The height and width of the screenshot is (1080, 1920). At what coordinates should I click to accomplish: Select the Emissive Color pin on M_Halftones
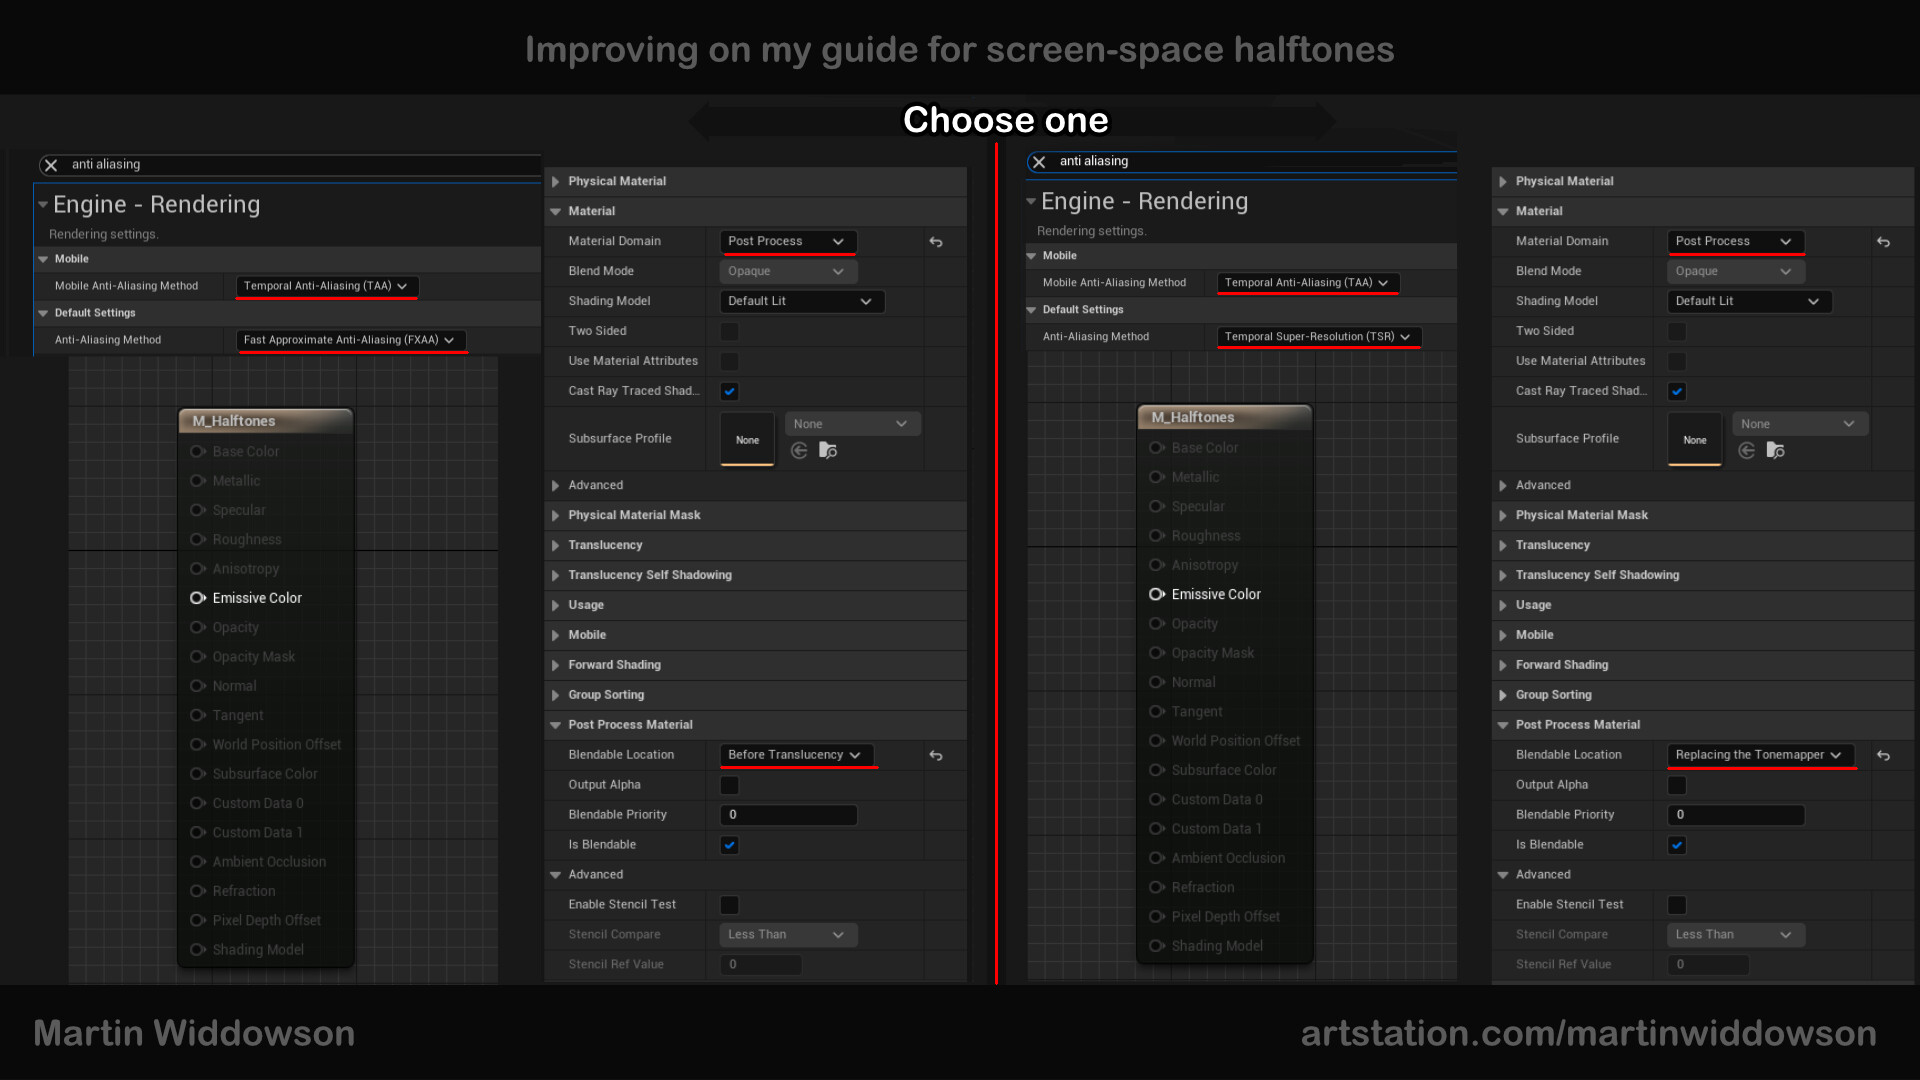tap(196, 598)
